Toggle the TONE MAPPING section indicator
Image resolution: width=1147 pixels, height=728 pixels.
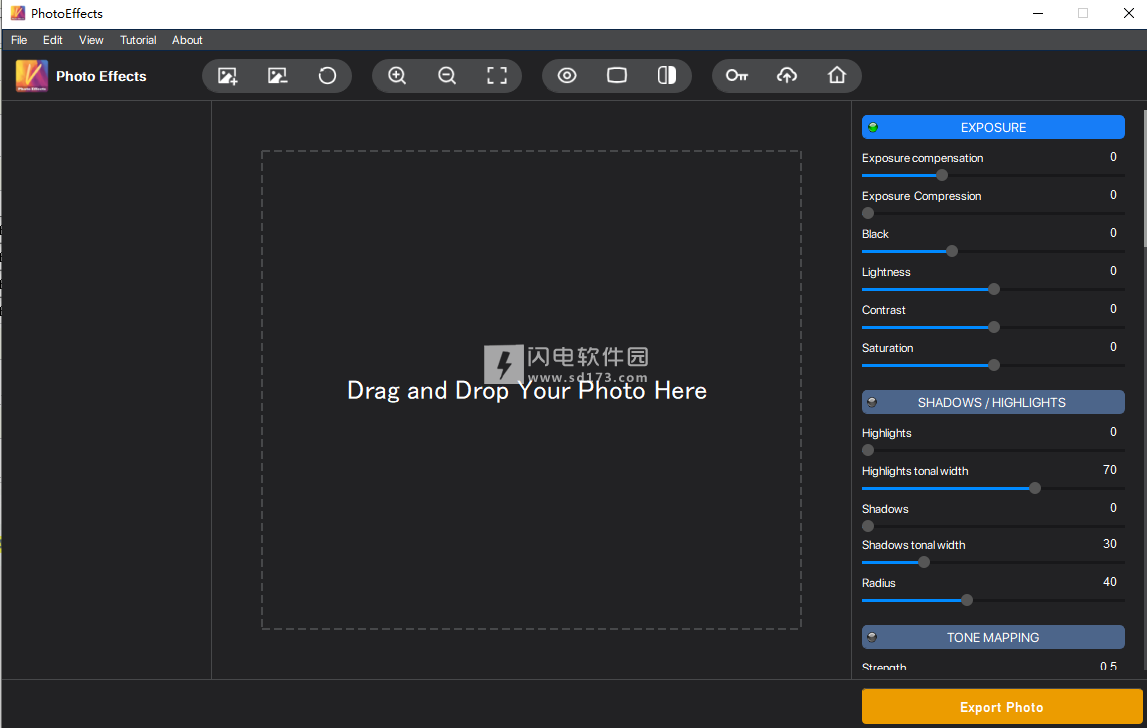tap(872, 637)
